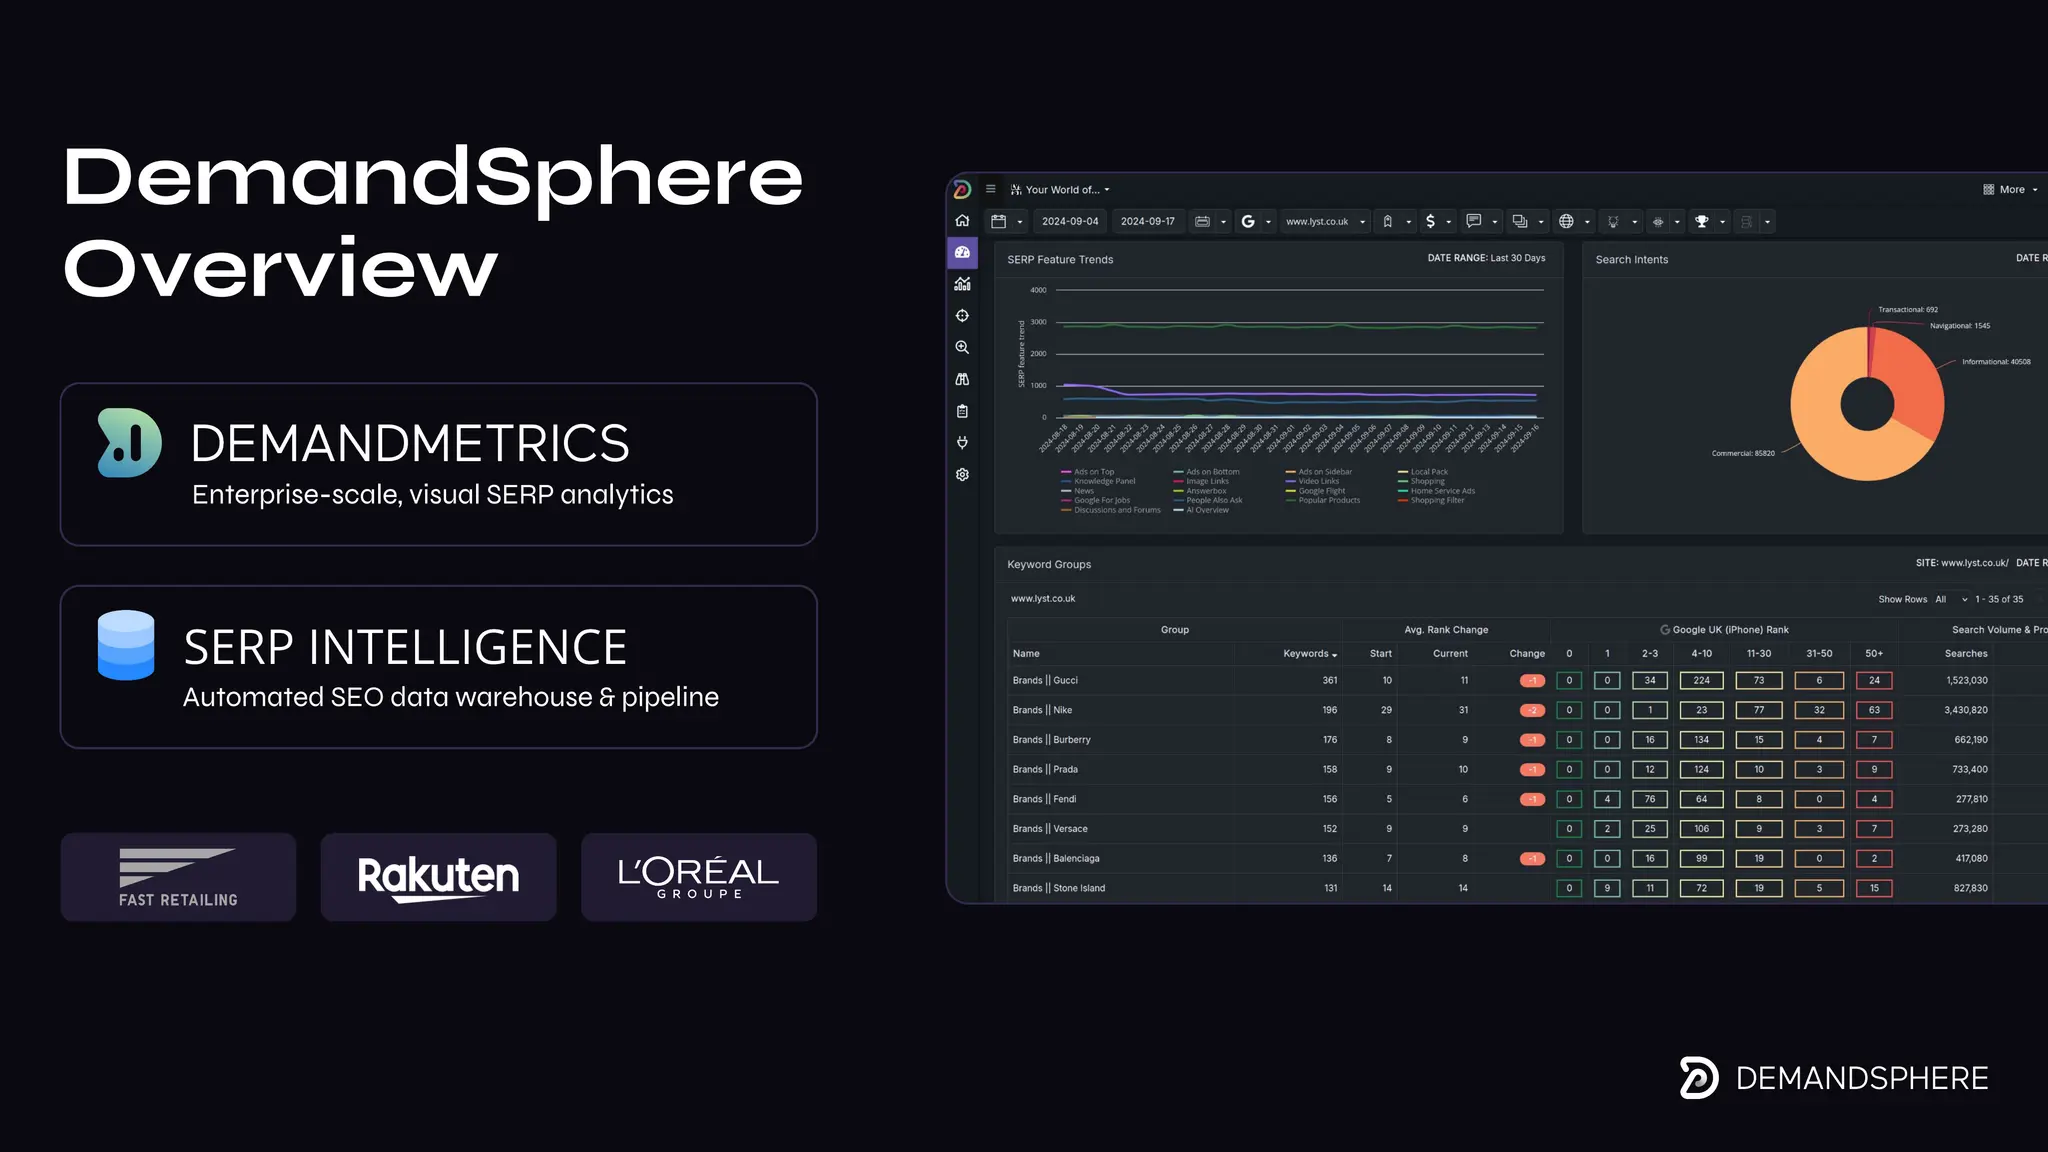
Task: Open the Show Rows All dropdown
Action: [1951, 600]
